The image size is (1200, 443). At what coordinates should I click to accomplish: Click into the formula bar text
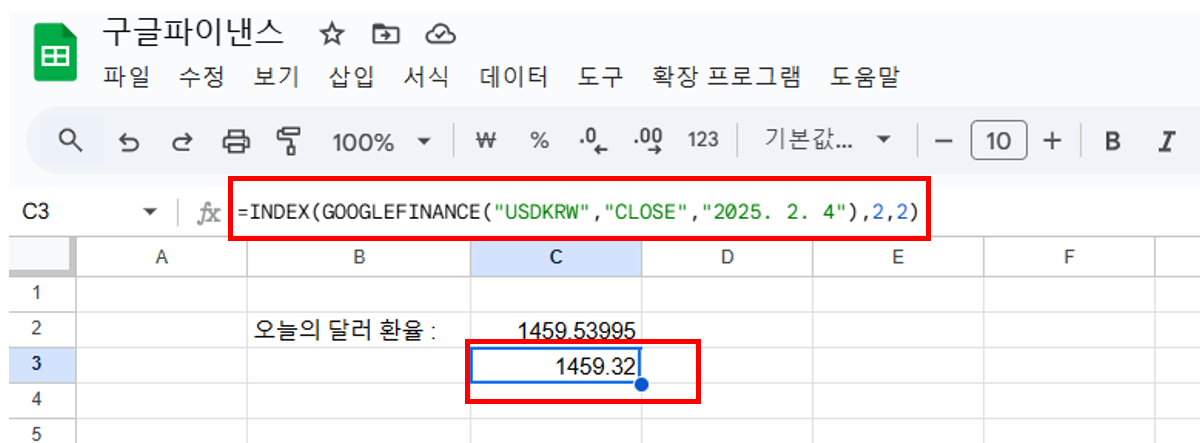(578, 212)
